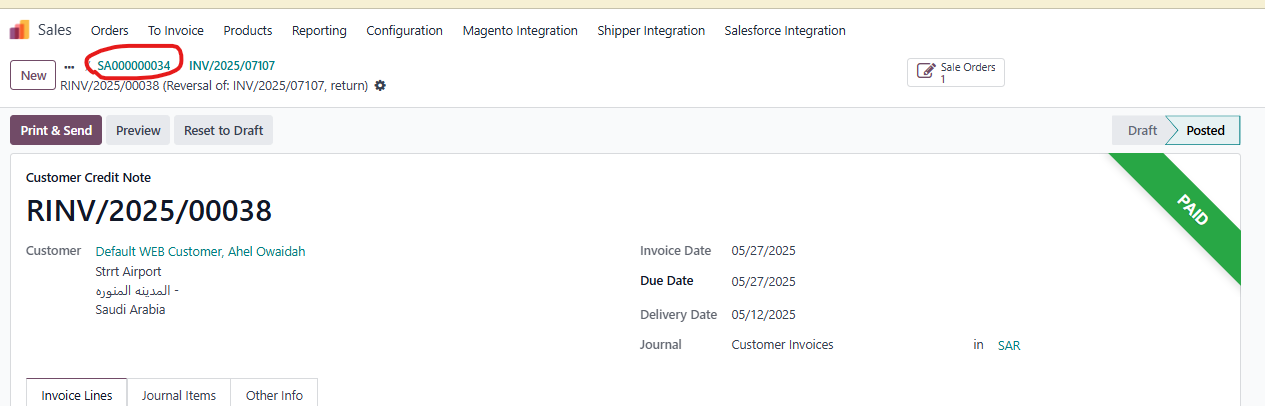Open the gear actions menu beside the credit note name
Screen dimensions: 1265x406
click(380, 86)
